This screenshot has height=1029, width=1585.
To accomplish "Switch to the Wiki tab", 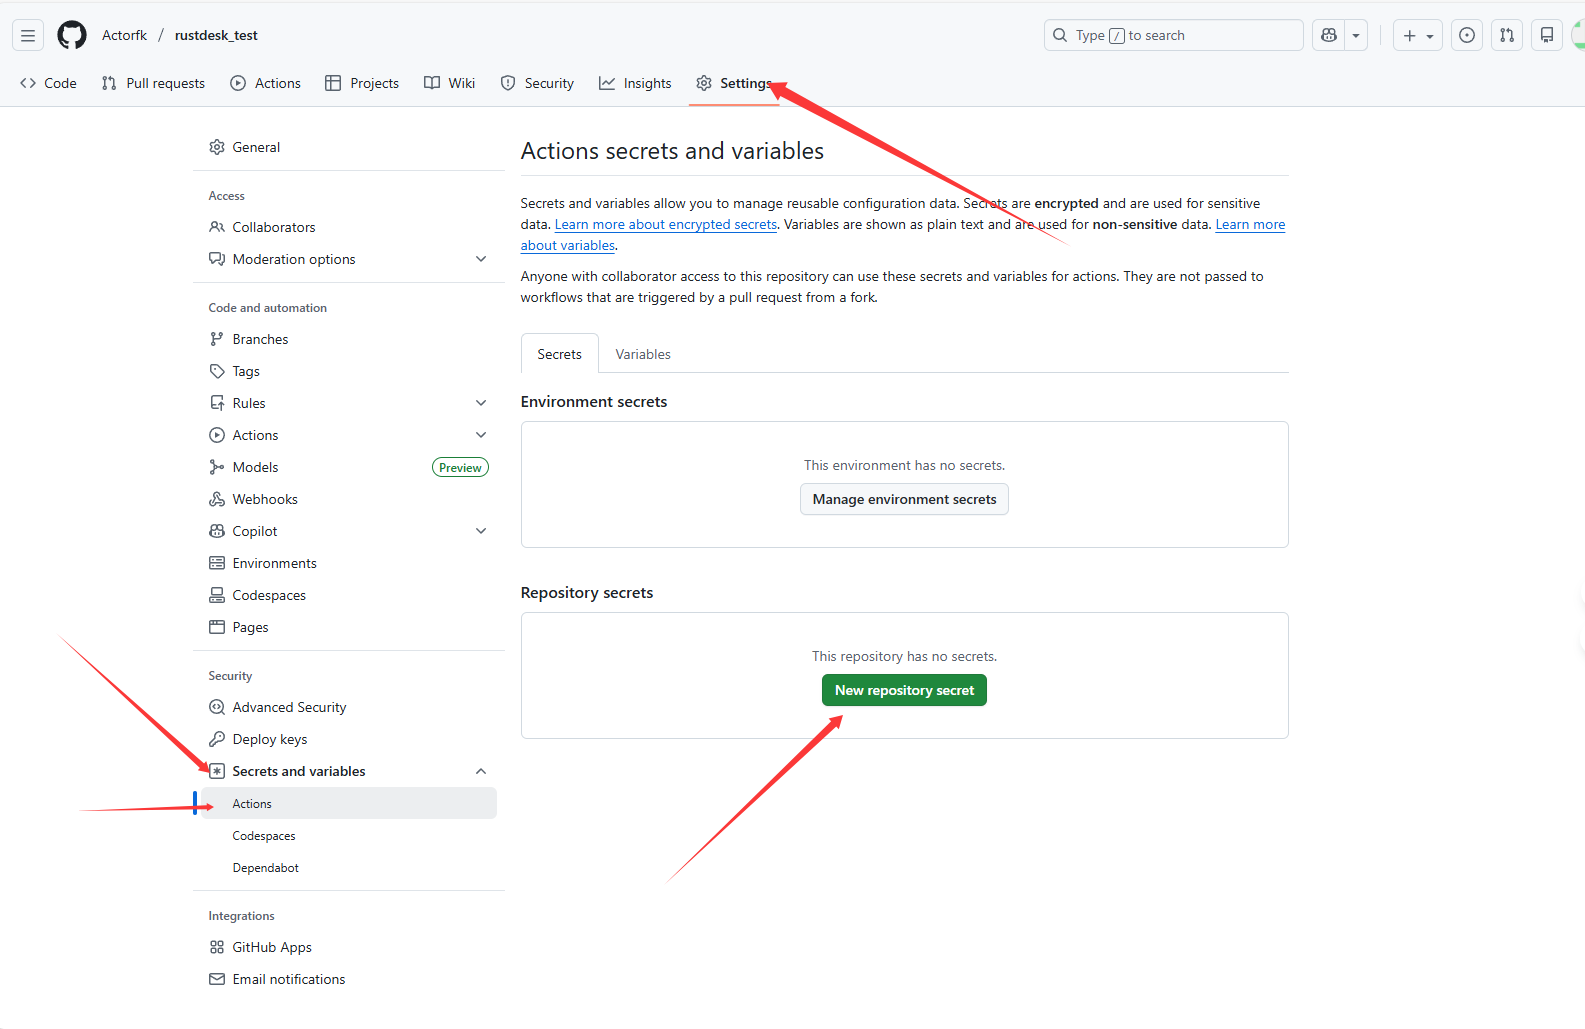I will point(449,83).
